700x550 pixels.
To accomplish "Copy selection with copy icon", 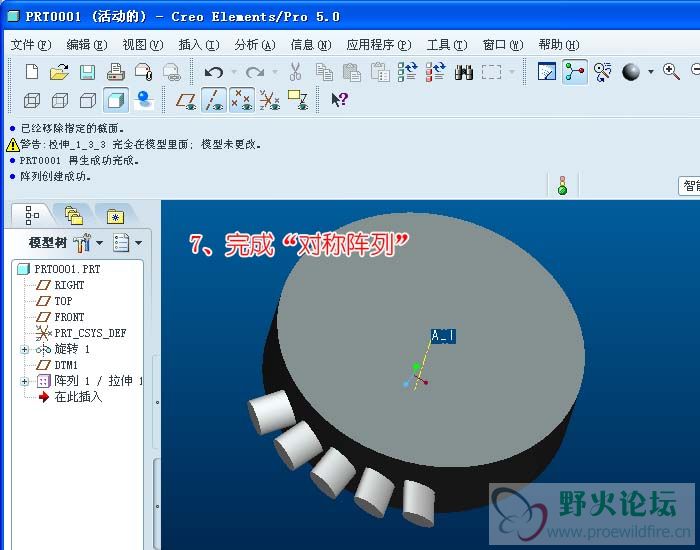I will pos(324,72).
